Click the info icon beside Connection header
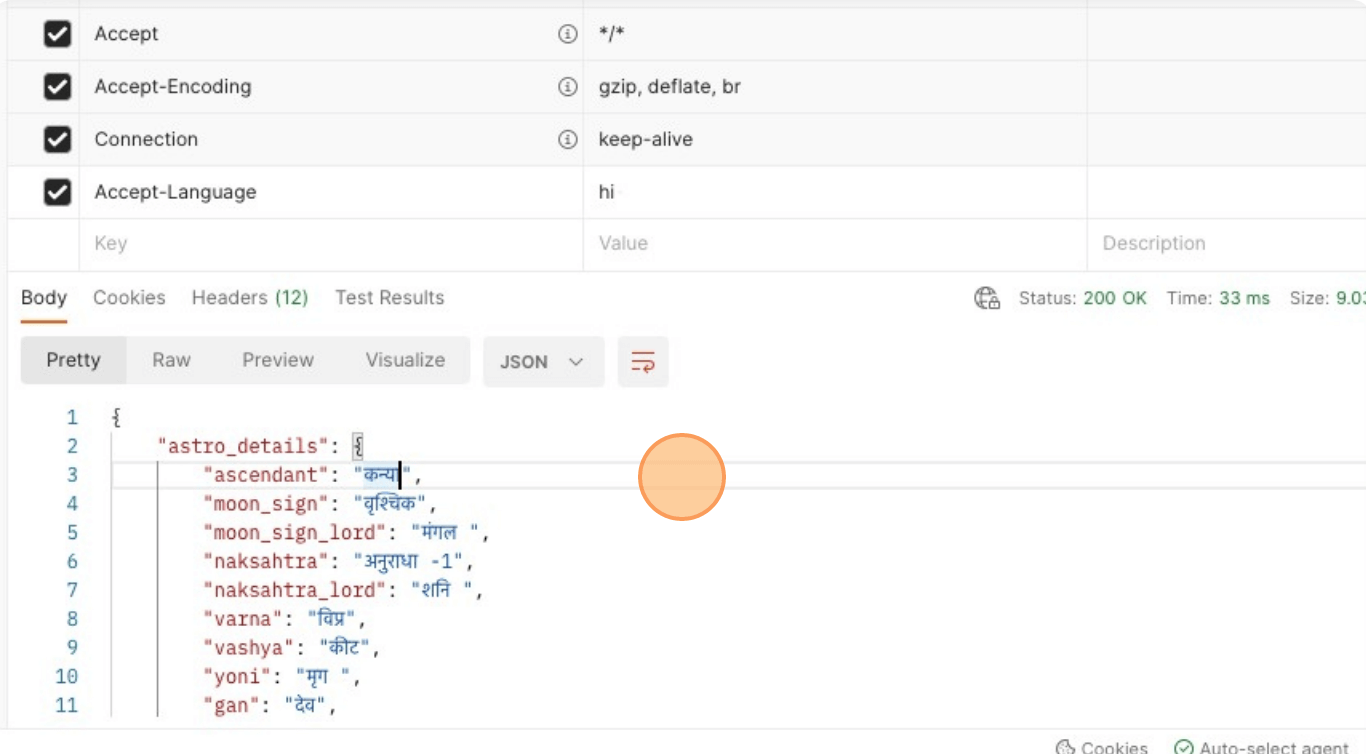 (567, 139)
